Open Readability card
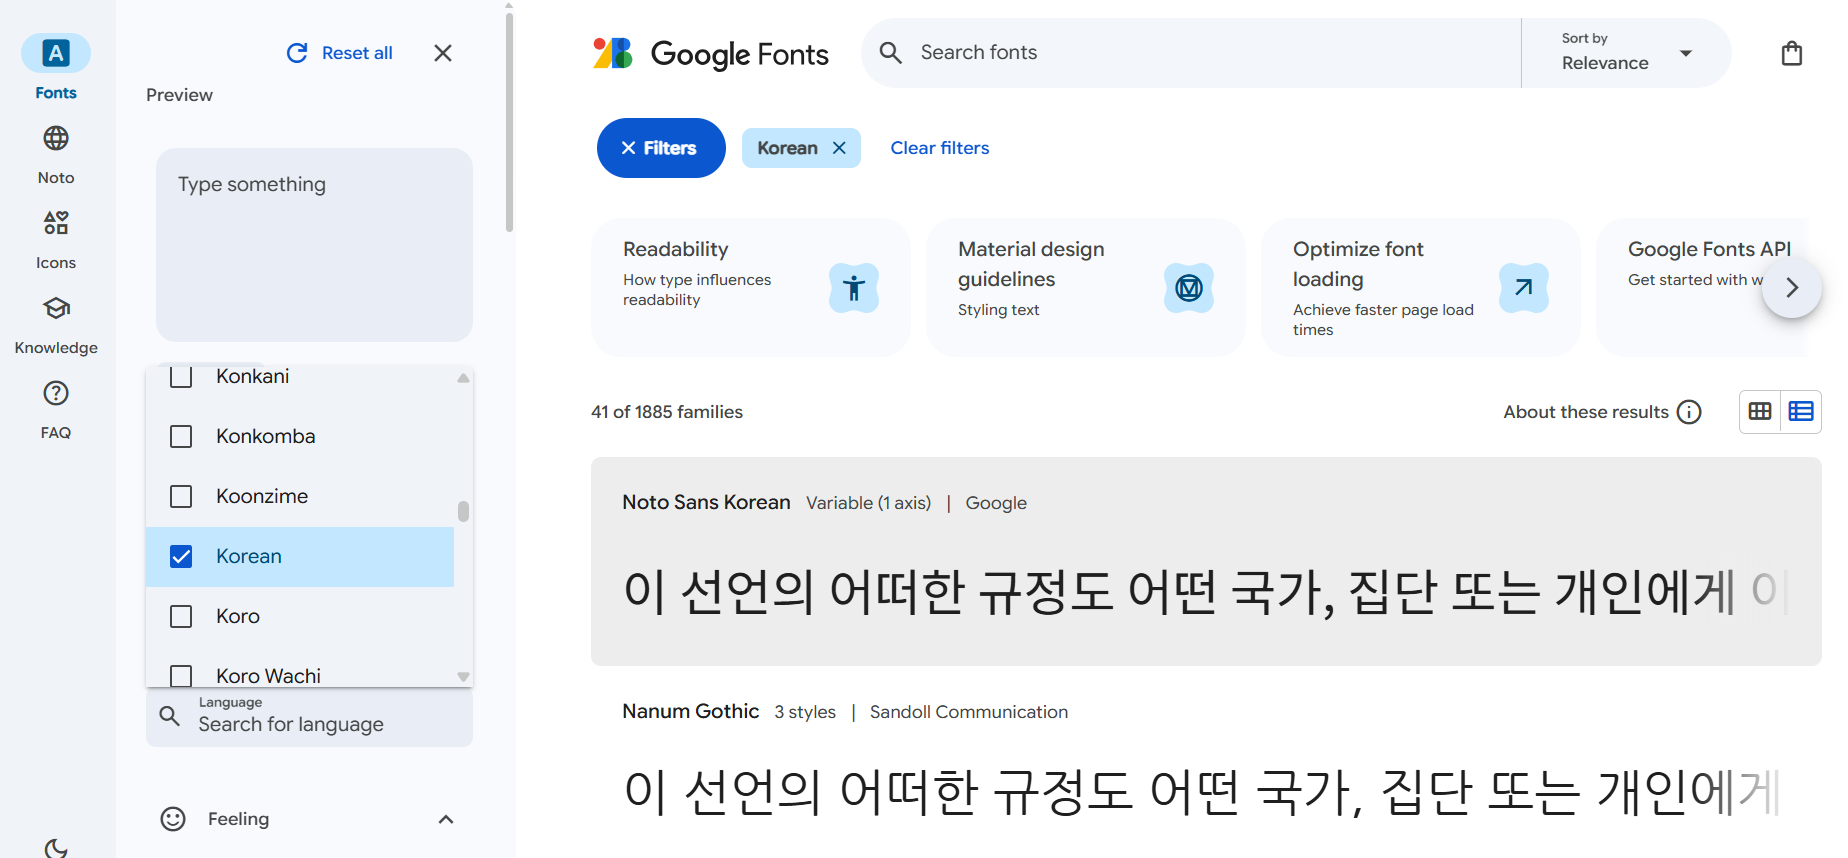 (x=751, y=287)
